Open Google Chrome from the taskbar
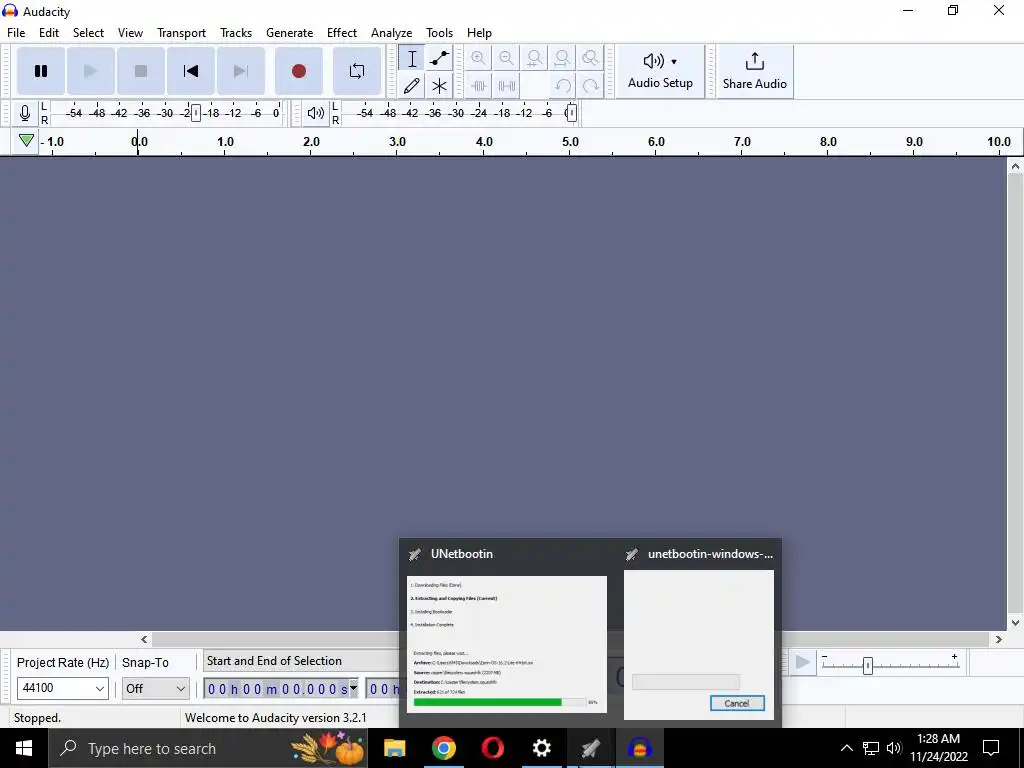The image size is (1024, 768). coord(443,748)
